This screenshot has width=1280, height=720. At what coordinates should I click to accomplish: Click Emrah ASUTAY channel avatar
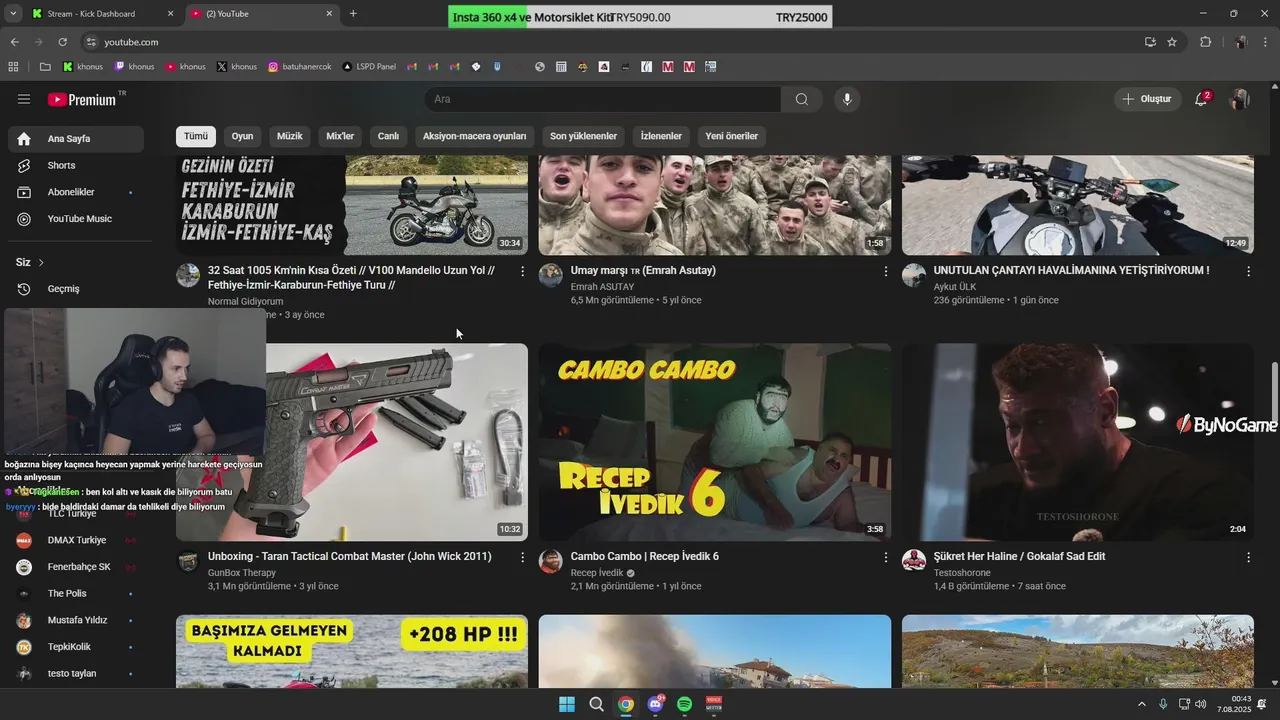pyautogui.click(x=551, y=276)
